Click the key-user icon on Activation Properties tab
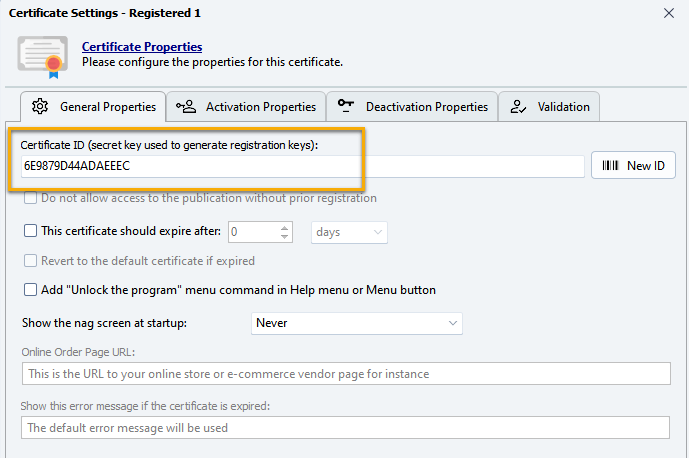The height and width of the screenshot is (458, 689). coord(186,107)
